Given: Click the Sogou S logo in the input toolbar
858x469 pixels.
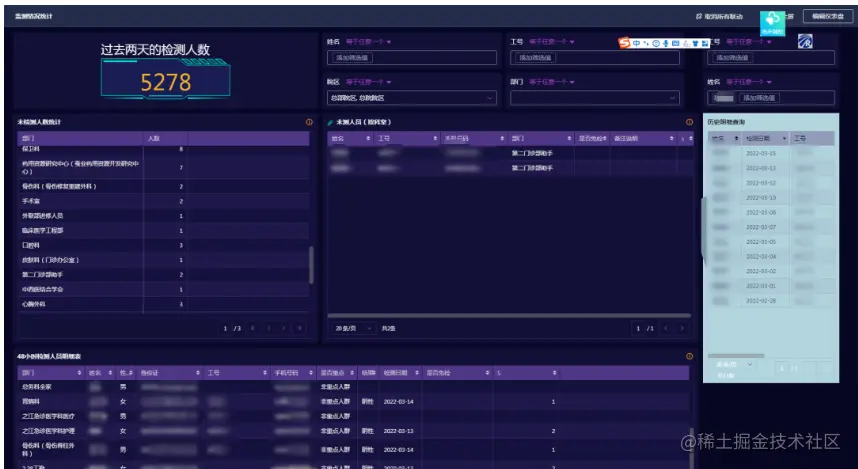Looking at the screenshot, I should coord(624,43).
